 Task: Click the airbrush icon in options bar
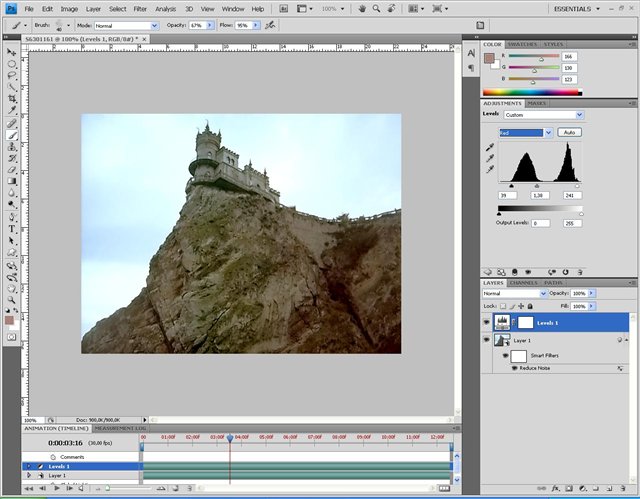270,25
